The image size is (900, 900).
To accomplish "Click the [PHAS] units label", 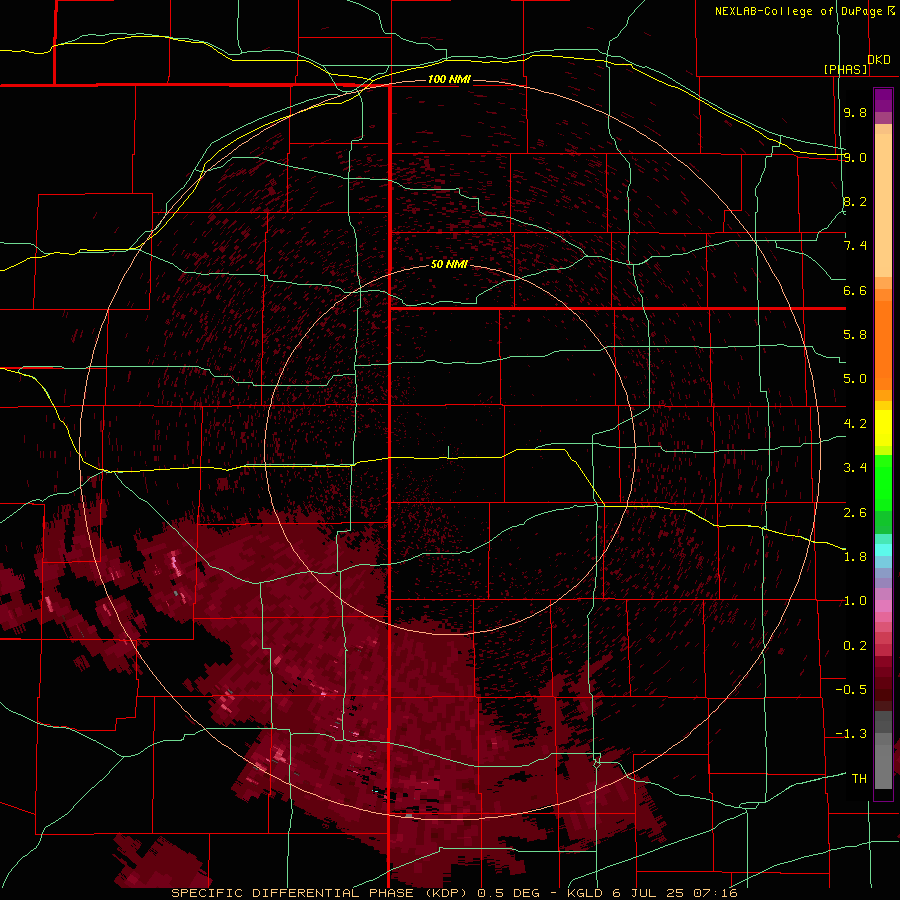I will [x=845, y=69].
